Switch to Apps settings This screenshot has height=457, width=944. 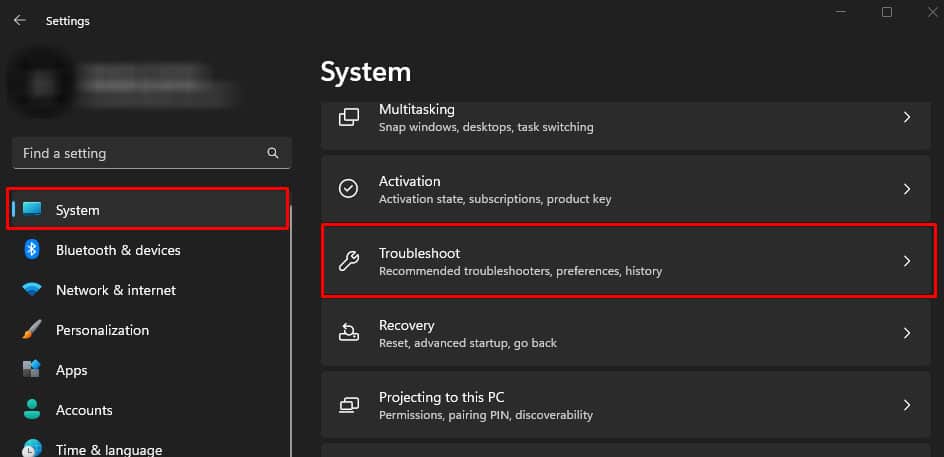[148, 370]
